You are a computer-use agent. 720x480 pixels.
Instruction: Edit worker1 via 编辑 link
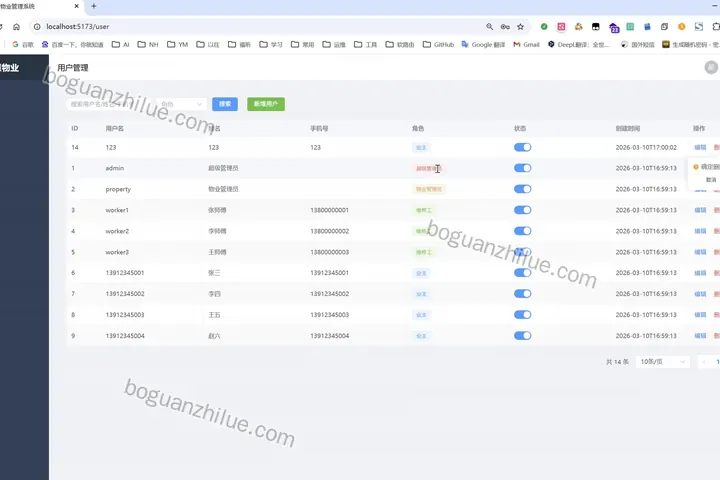pos(700,210)
